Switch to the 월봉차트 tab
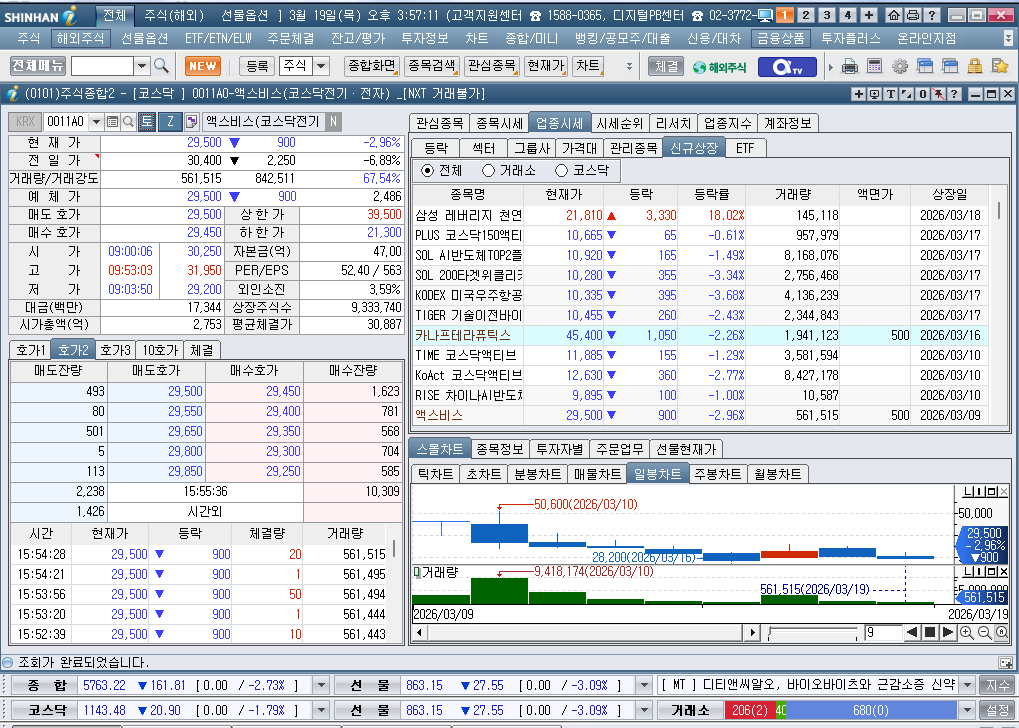Image resolution: width=1019 pixels, height=728 pixels. coord(777,474)
